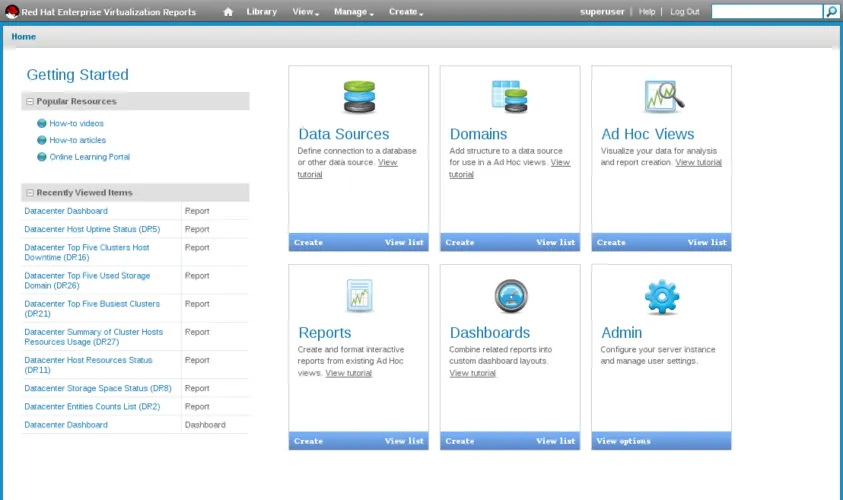Open Datacenter Summary of Cluster Hosts Resources Usage (DR27)

pyautogui.click(x=94, y=337)
